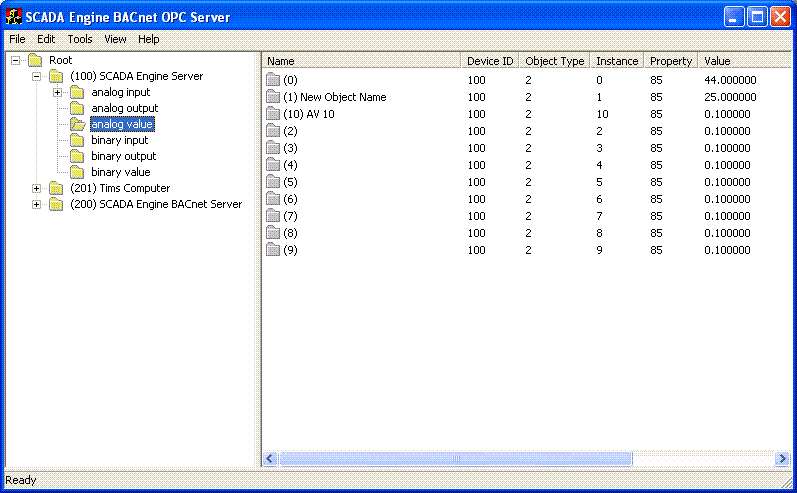Select the (9) row name text
Viewport: 797px width, 493px height.
[x=290, y=250]
